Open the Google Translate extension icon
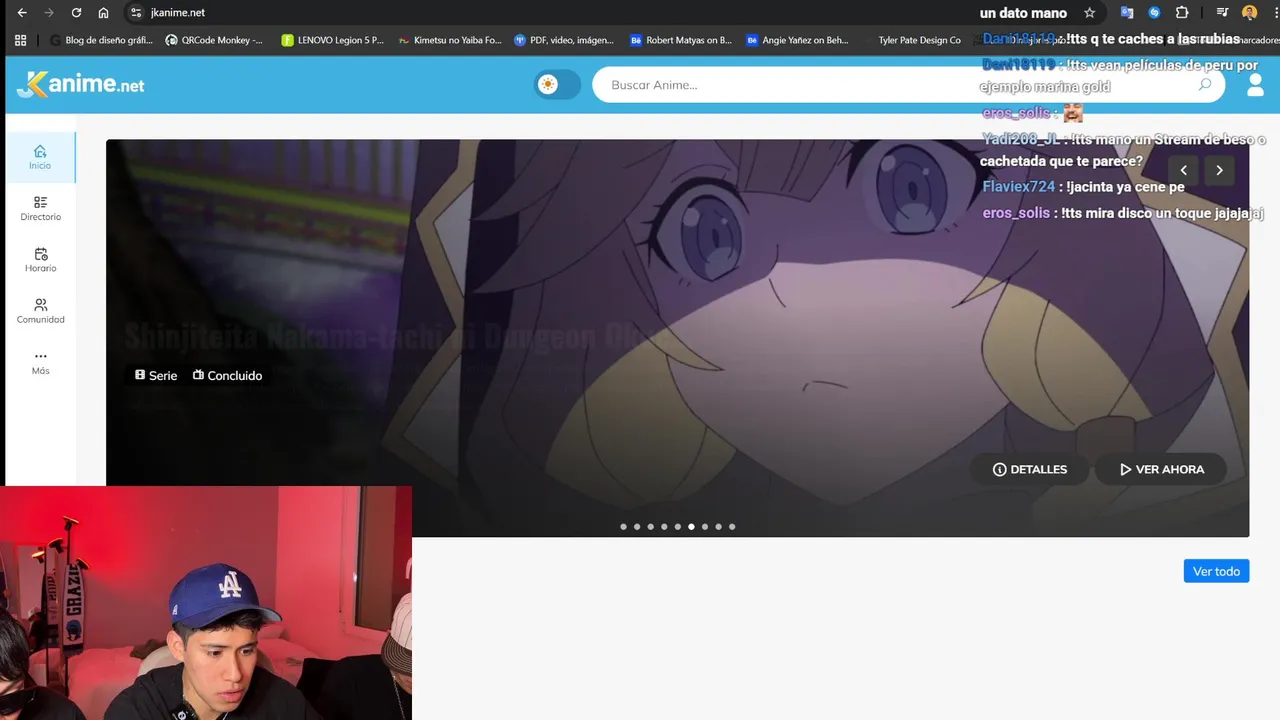Screen dimensions: 1280x720 tap(1127, 13)
